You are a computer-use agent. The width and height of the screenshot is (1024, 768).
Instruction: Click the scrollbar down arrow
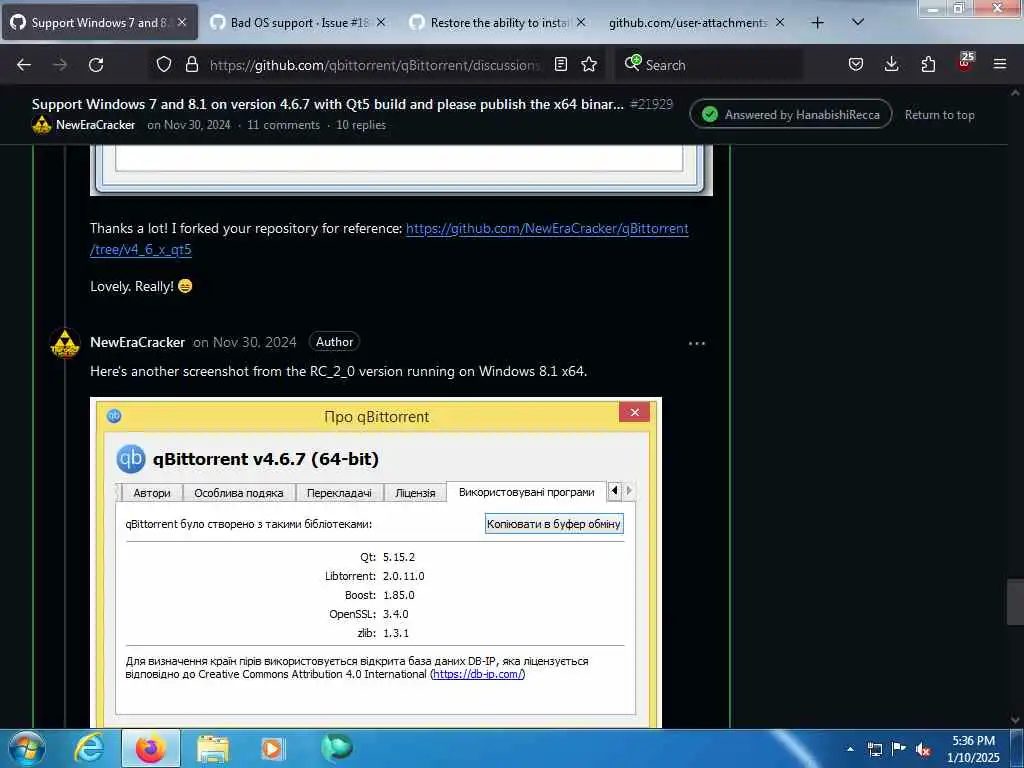[1015, 720]
